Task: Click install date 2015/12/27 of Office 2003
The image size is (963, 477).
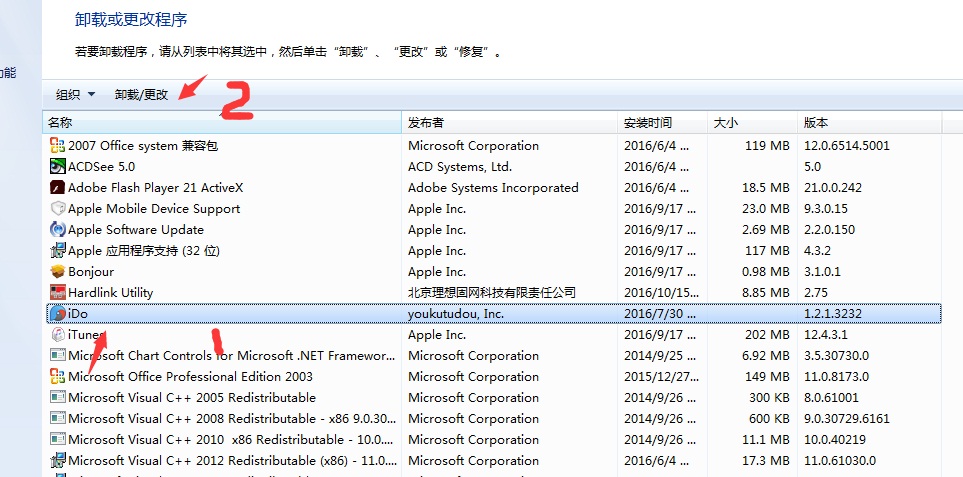Action: click(660, 376)
